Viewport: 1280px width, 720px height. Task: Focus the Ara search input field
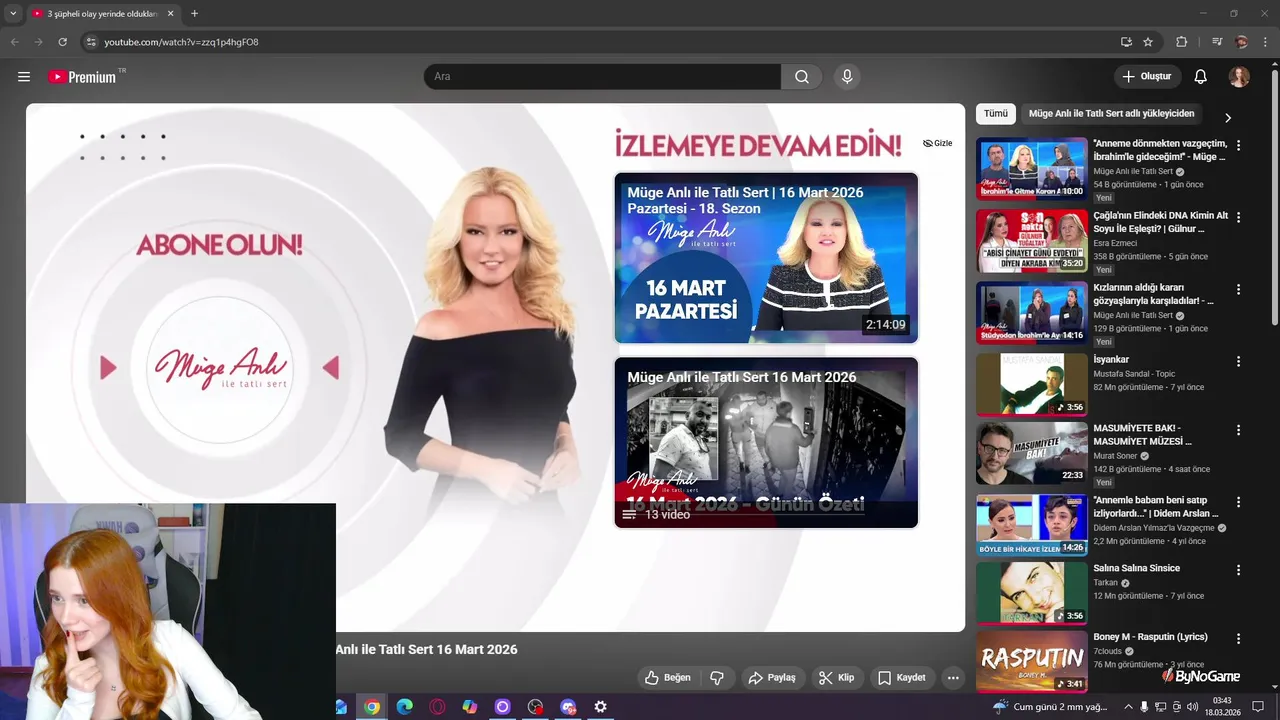(x=602, y=77)
